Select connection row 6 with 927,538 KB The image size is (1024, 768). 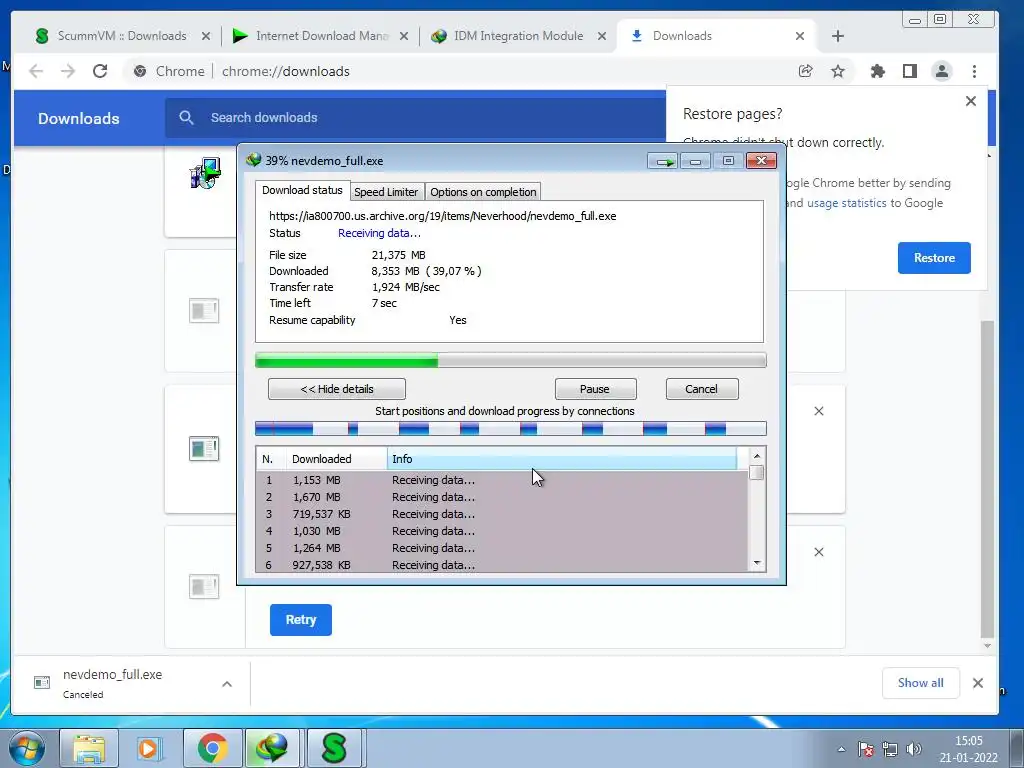[502, 565]
